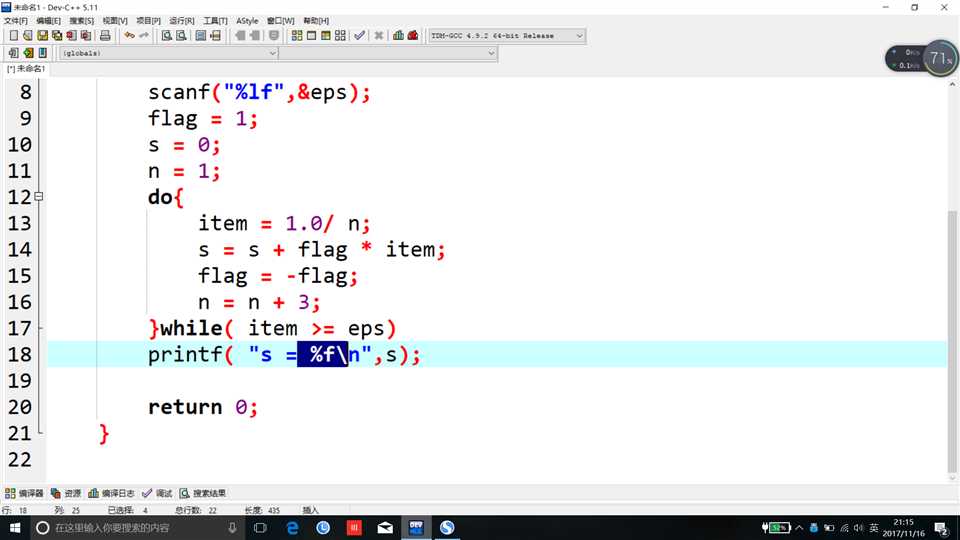Close all files from the toolbar

click(x=86, y=36)
